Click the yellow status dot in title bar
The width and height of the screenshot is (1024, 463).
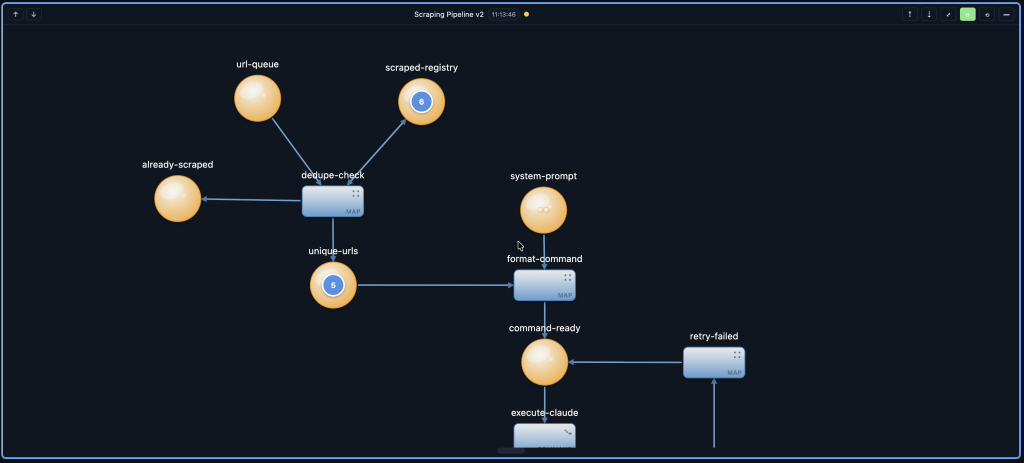(526, 14)
